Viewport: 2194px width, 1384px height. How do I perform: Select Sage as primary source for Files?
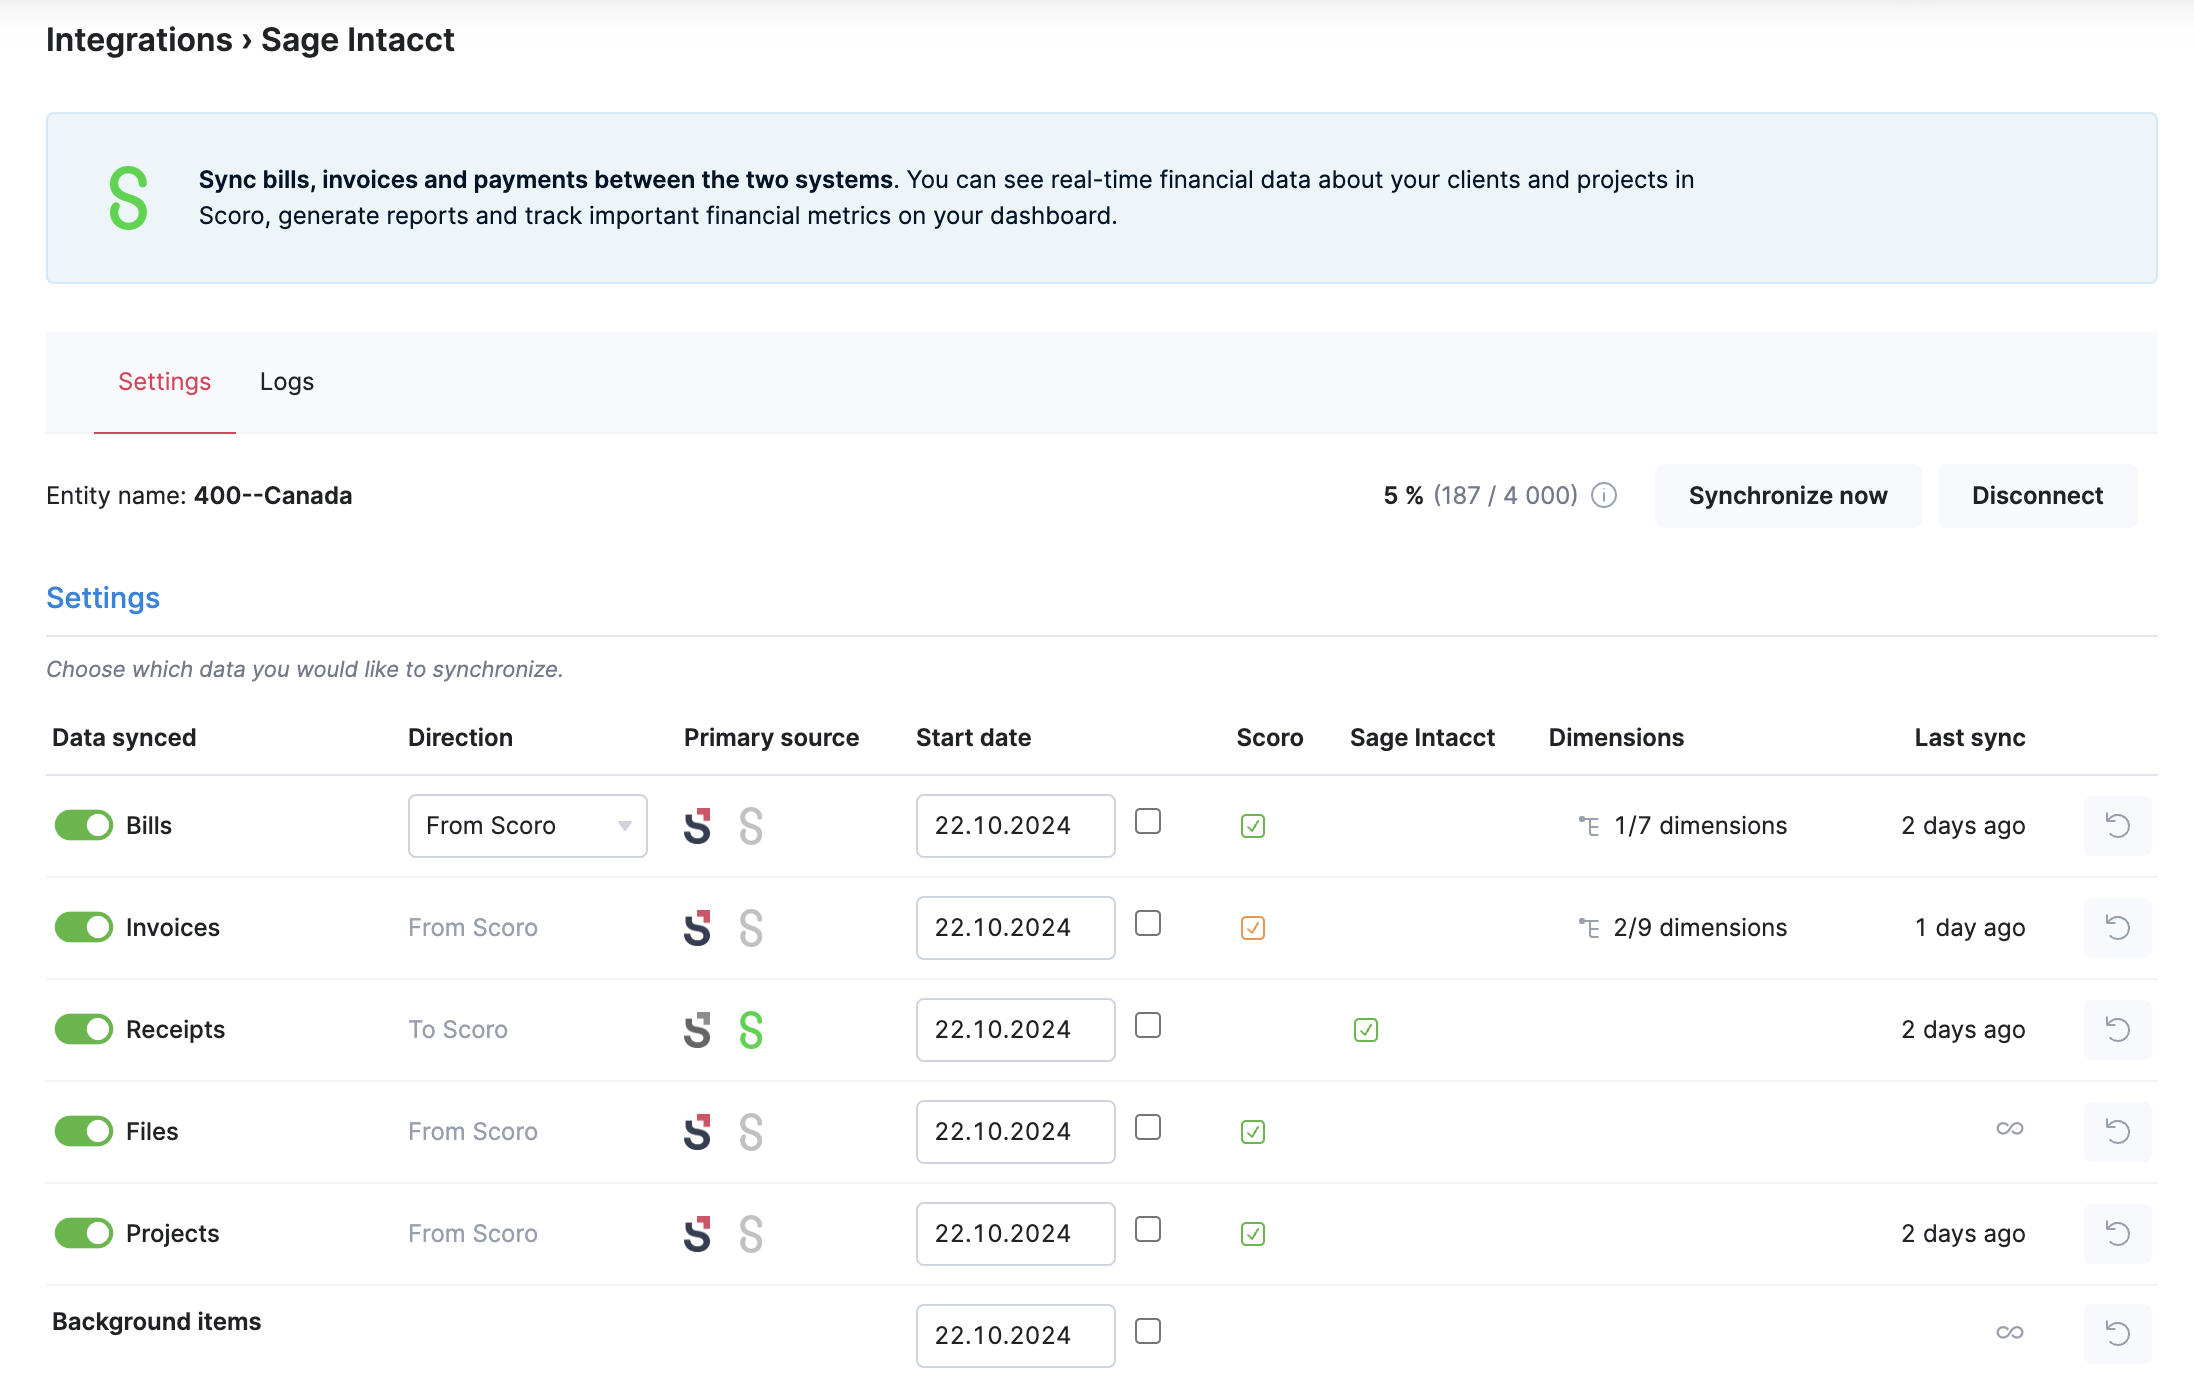[751, 1132]
